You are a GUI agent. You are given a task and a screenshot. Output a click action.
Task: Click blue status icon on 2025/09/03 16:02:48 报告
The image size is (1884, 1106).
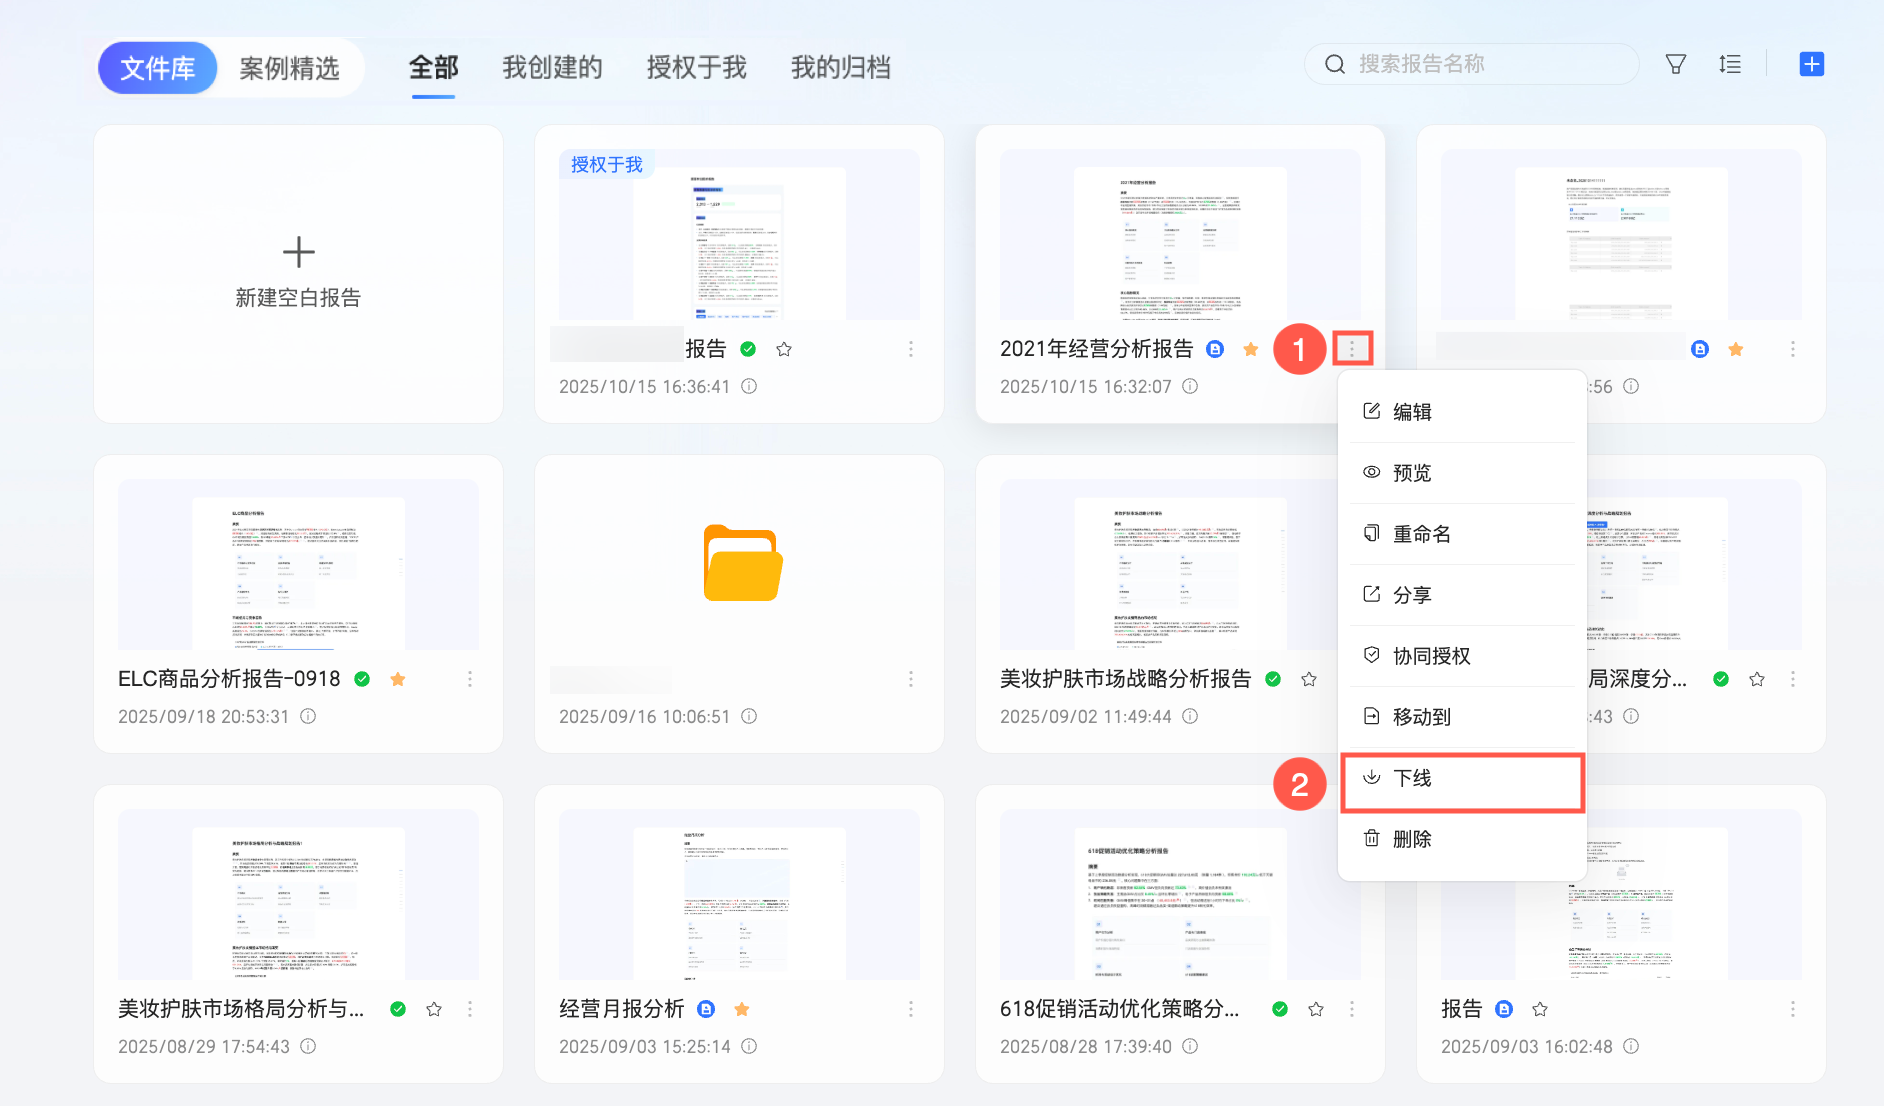click(1504, 1009)
